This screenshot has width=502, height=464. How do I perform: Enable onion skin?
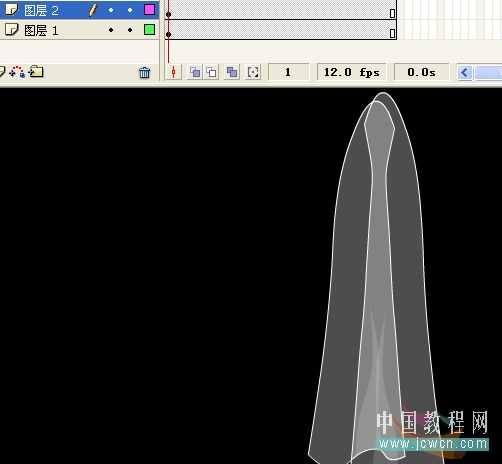point(195,72)
